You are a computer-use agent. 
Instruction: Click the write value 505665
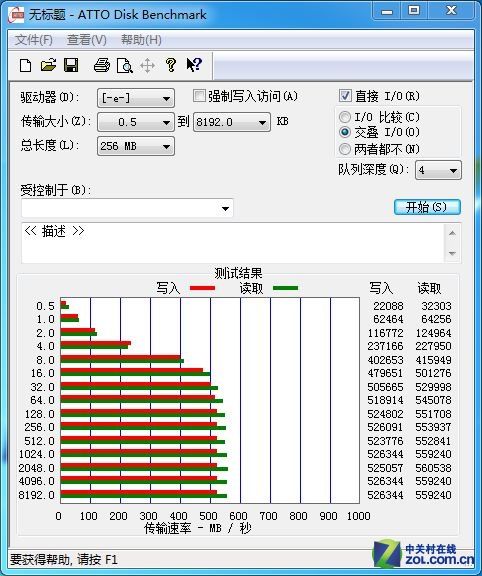tap(385, 386)
